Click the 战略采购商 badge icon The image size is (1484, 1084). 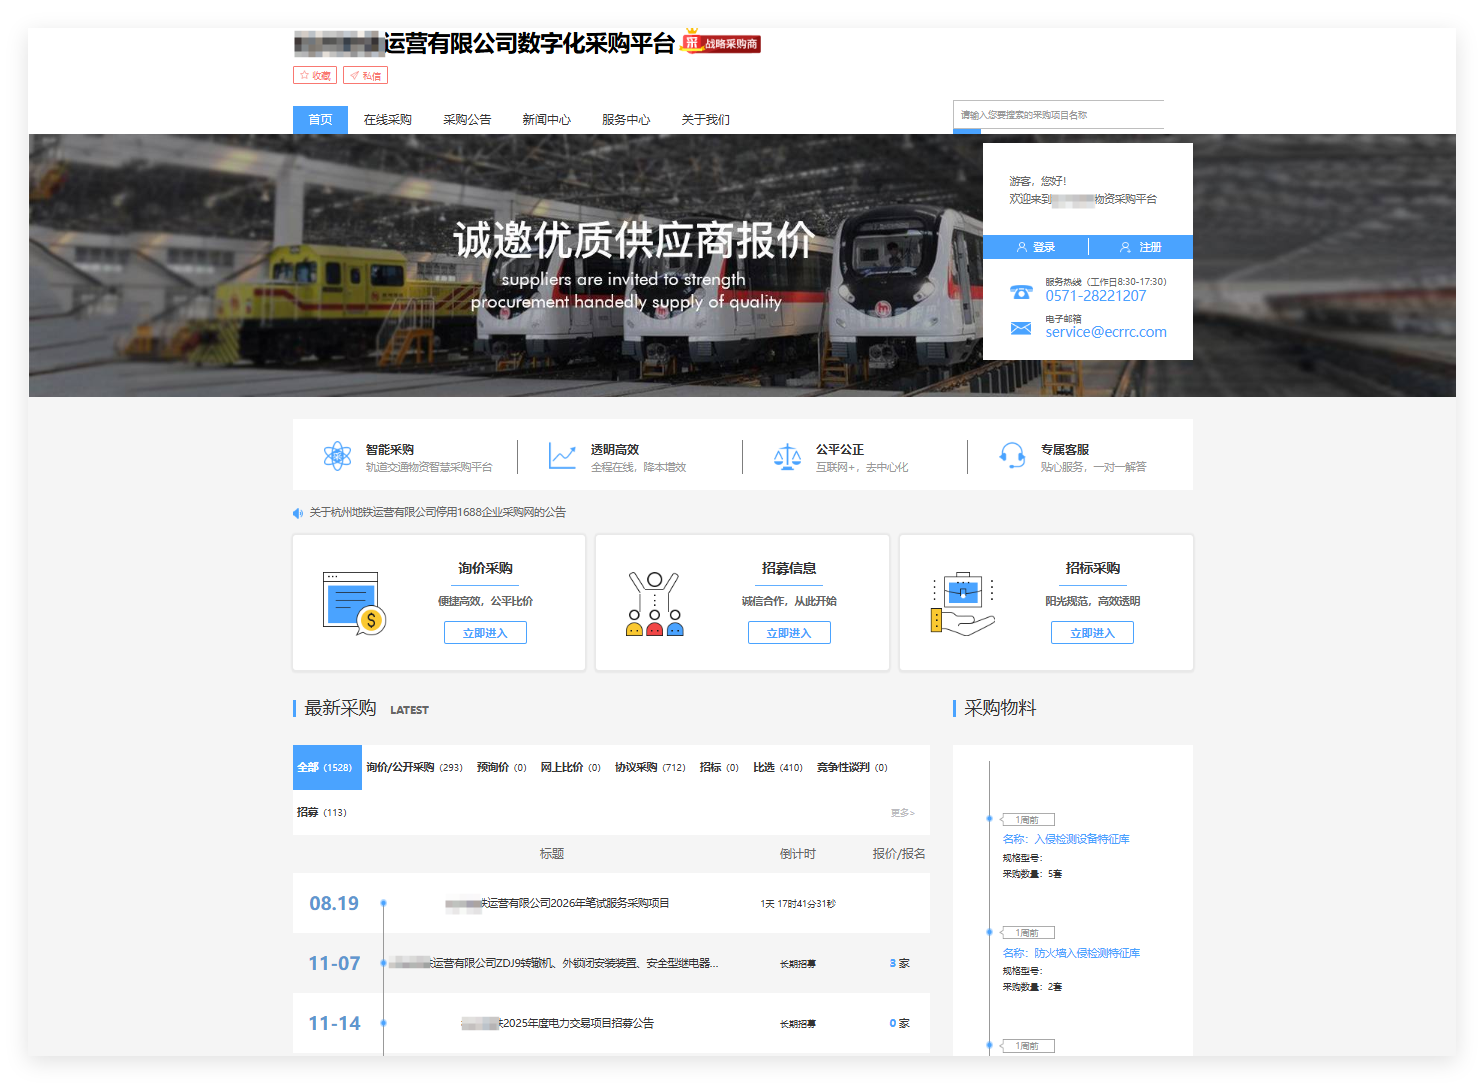(x=721, y=42)
